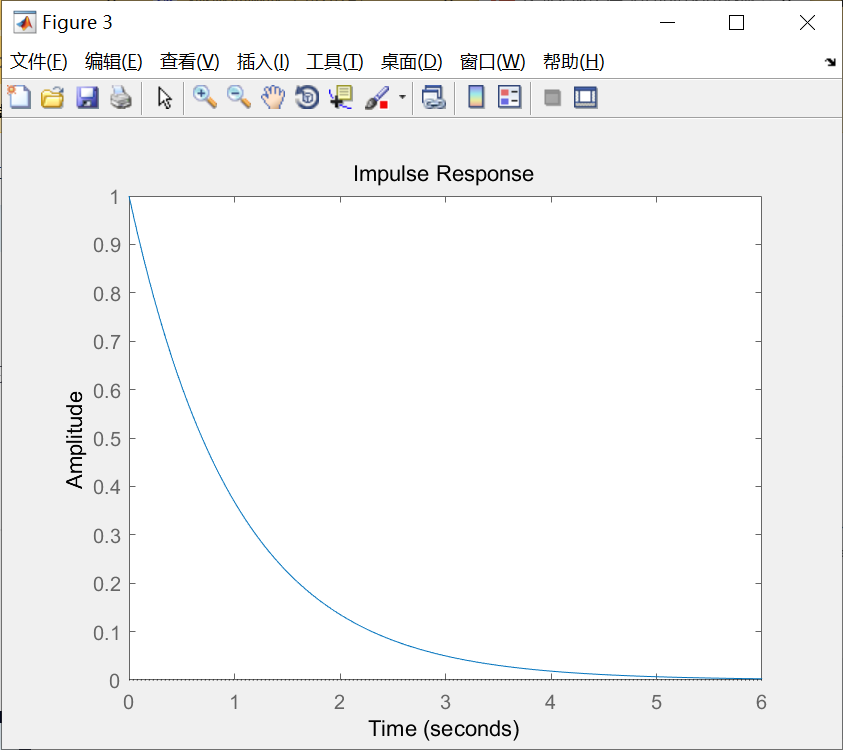Open the 插入 menu
The width and height of the screenshot is (843, 750).
point(262,61)
